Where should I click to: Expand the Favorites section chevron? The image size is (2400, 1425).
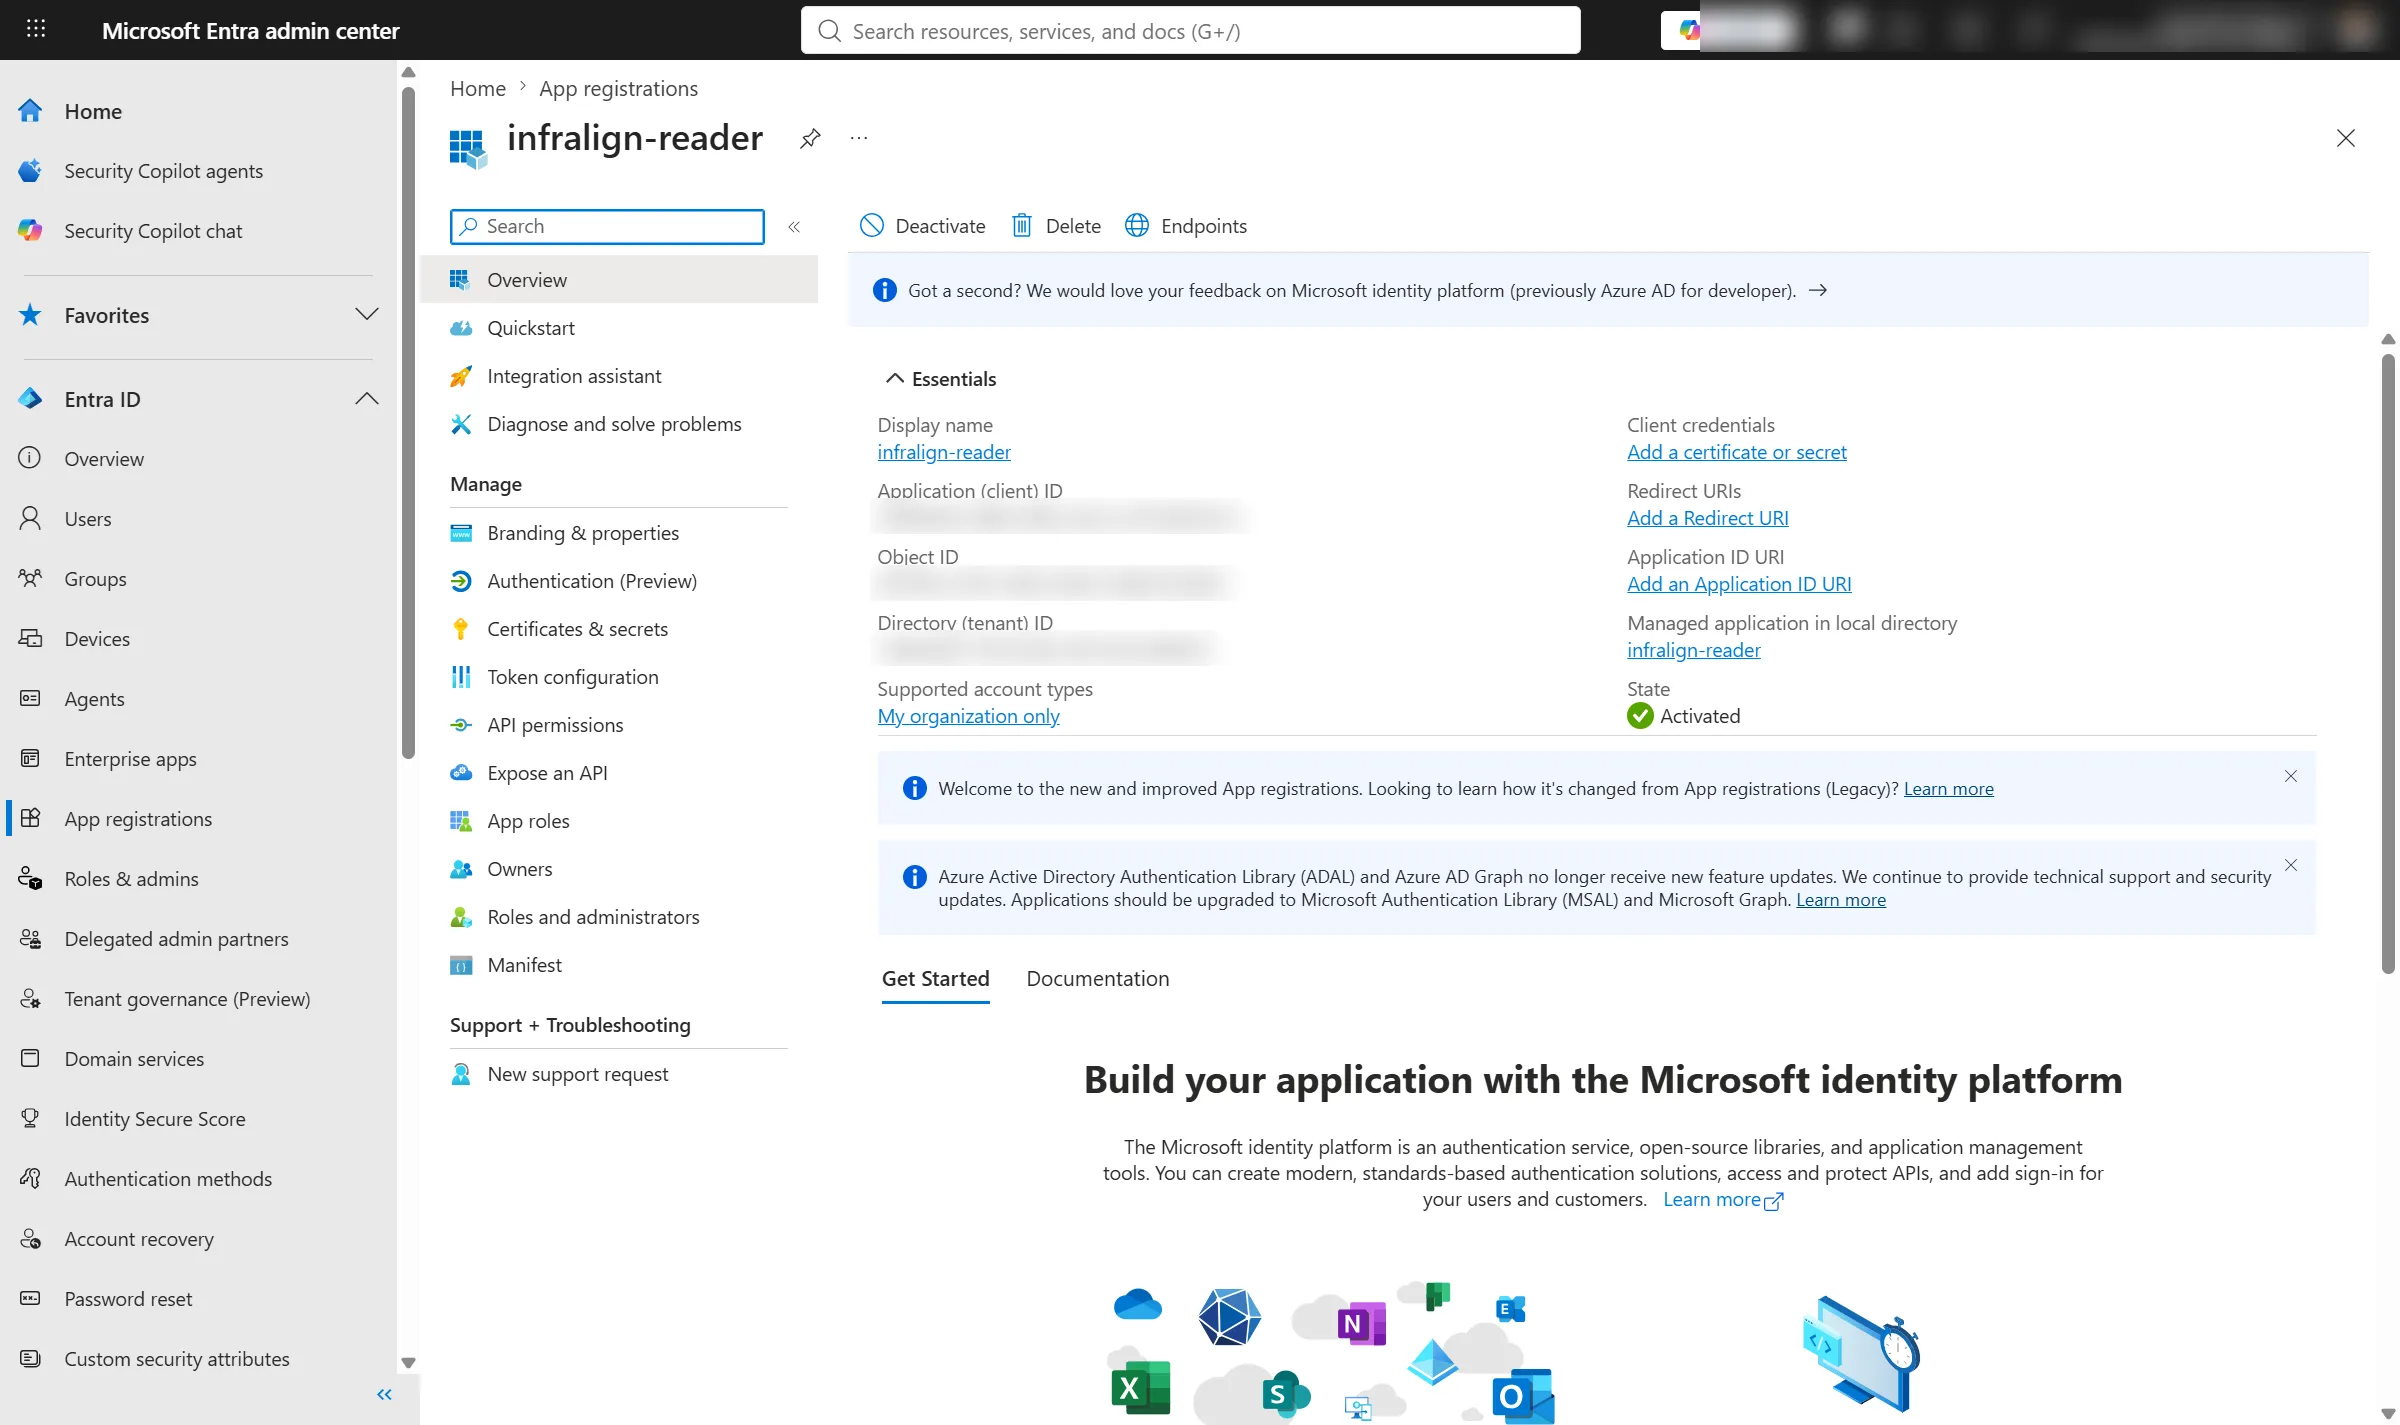(x=367, y=315)
